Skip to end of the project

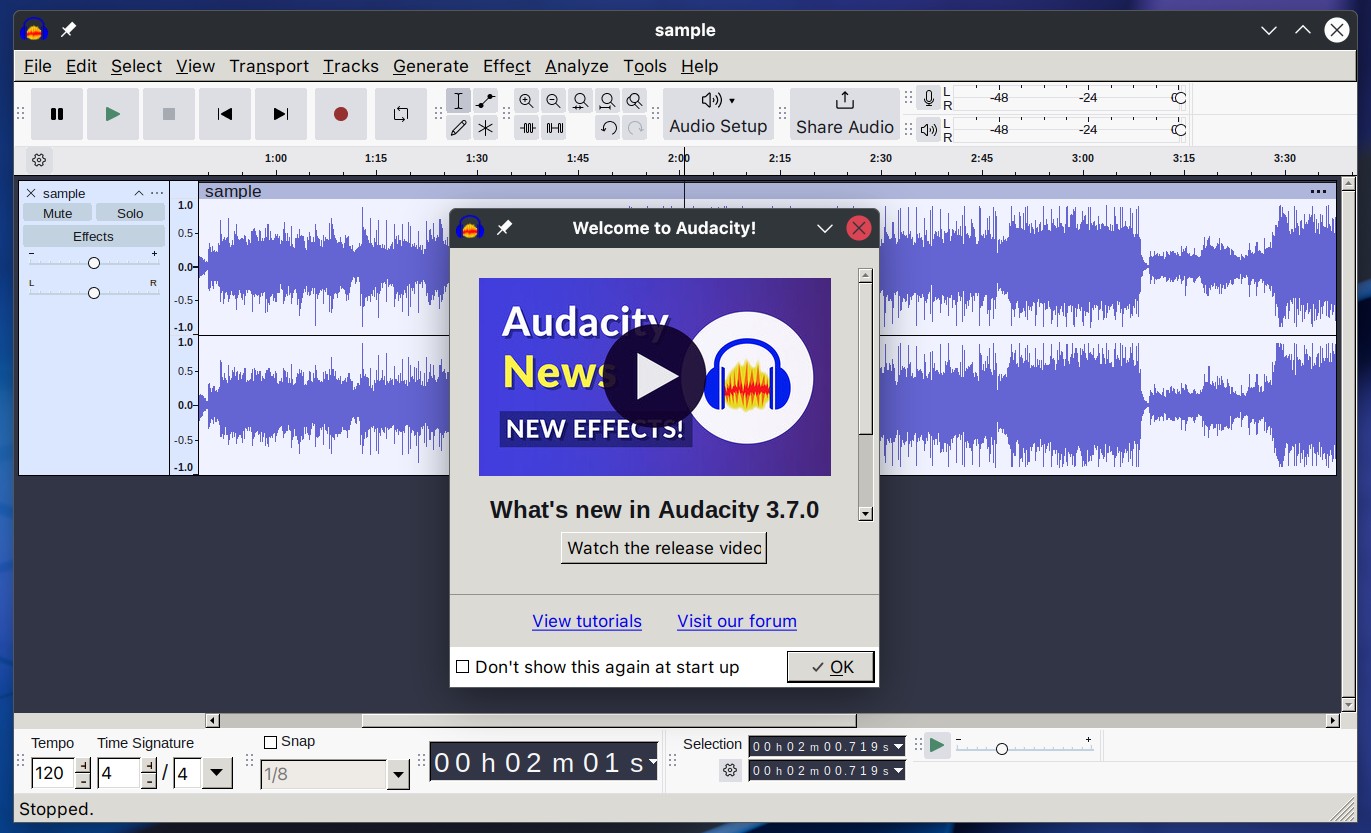tap(281, 114)
